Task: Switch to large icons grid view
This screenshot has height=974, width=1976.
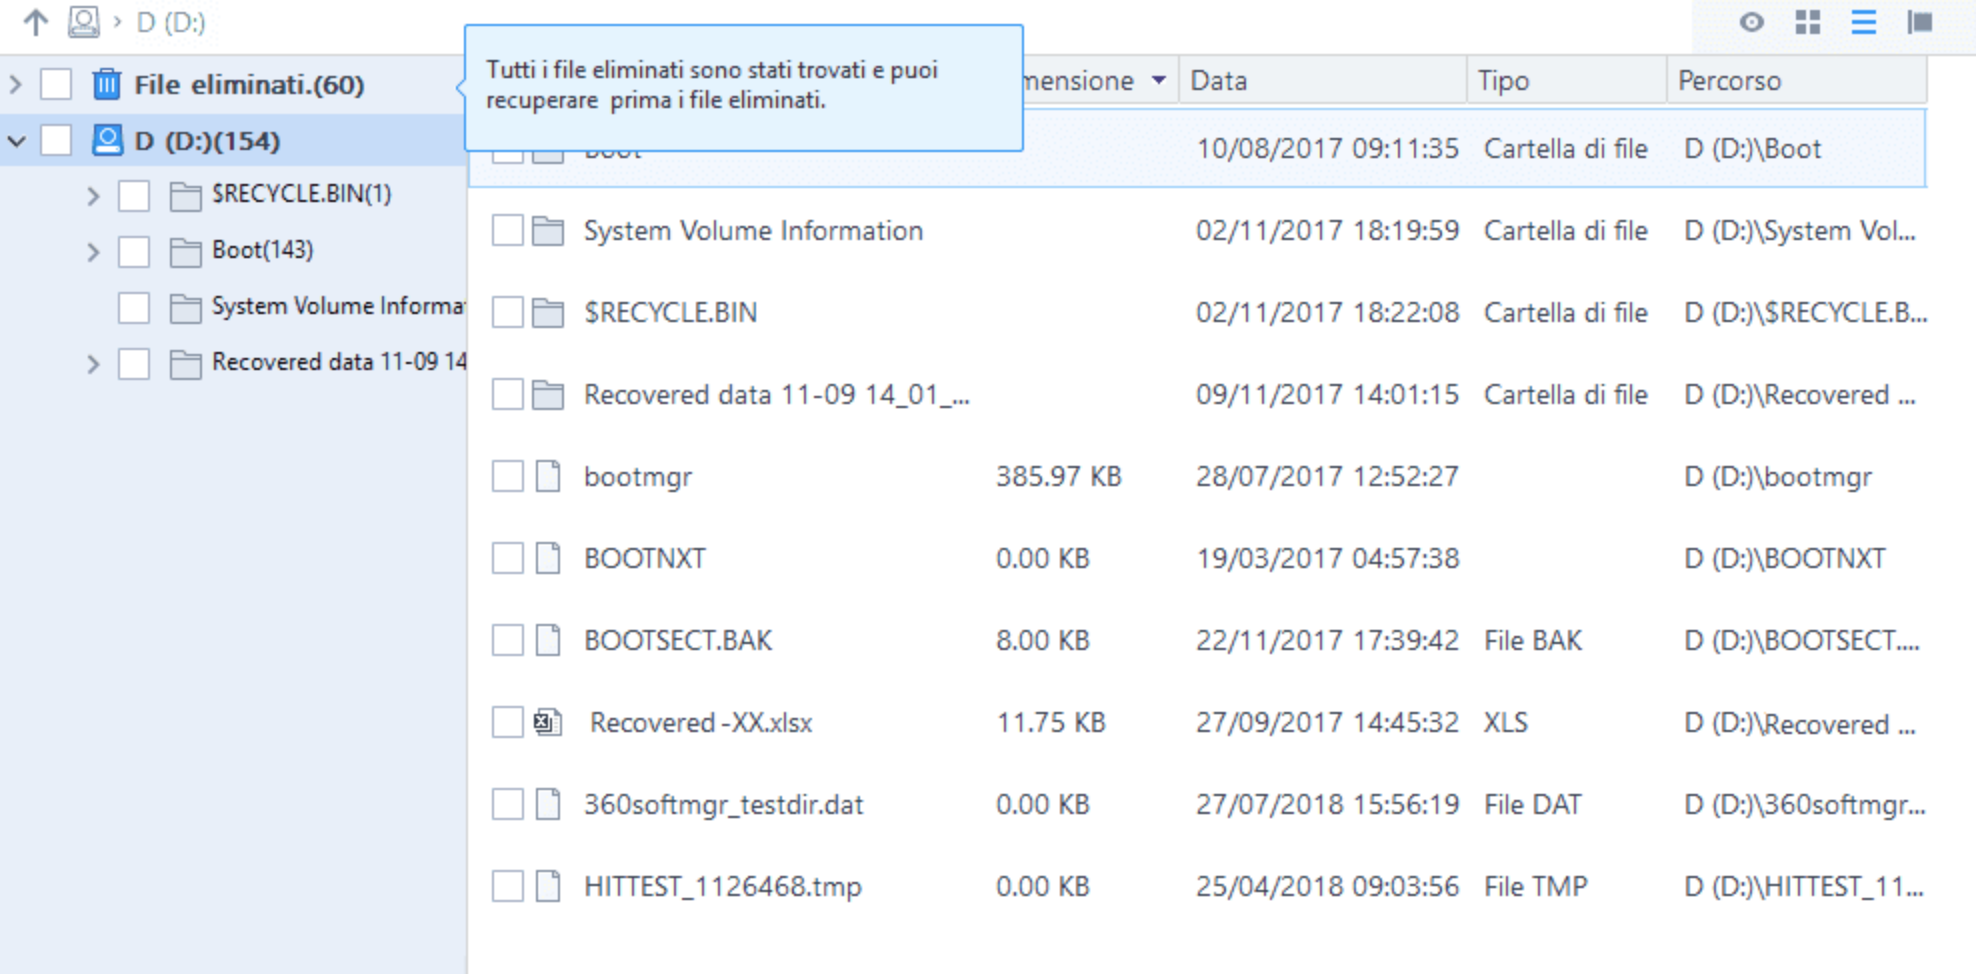Action: [1807, 22]
